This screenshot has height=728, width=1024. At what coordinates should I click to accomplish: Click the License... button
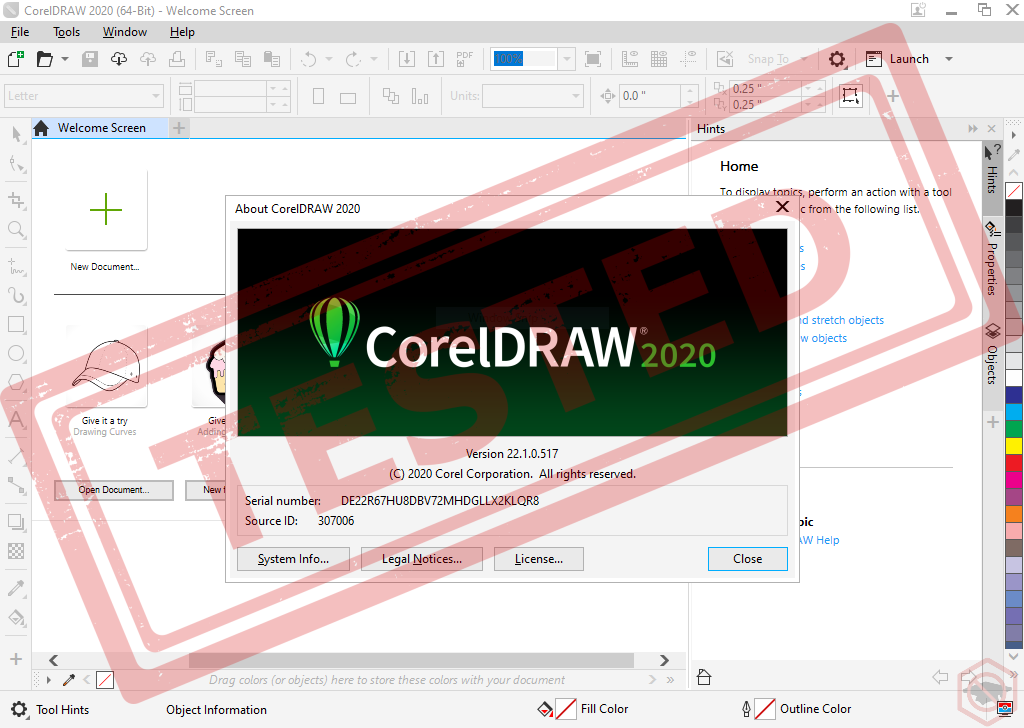(539, 559)
